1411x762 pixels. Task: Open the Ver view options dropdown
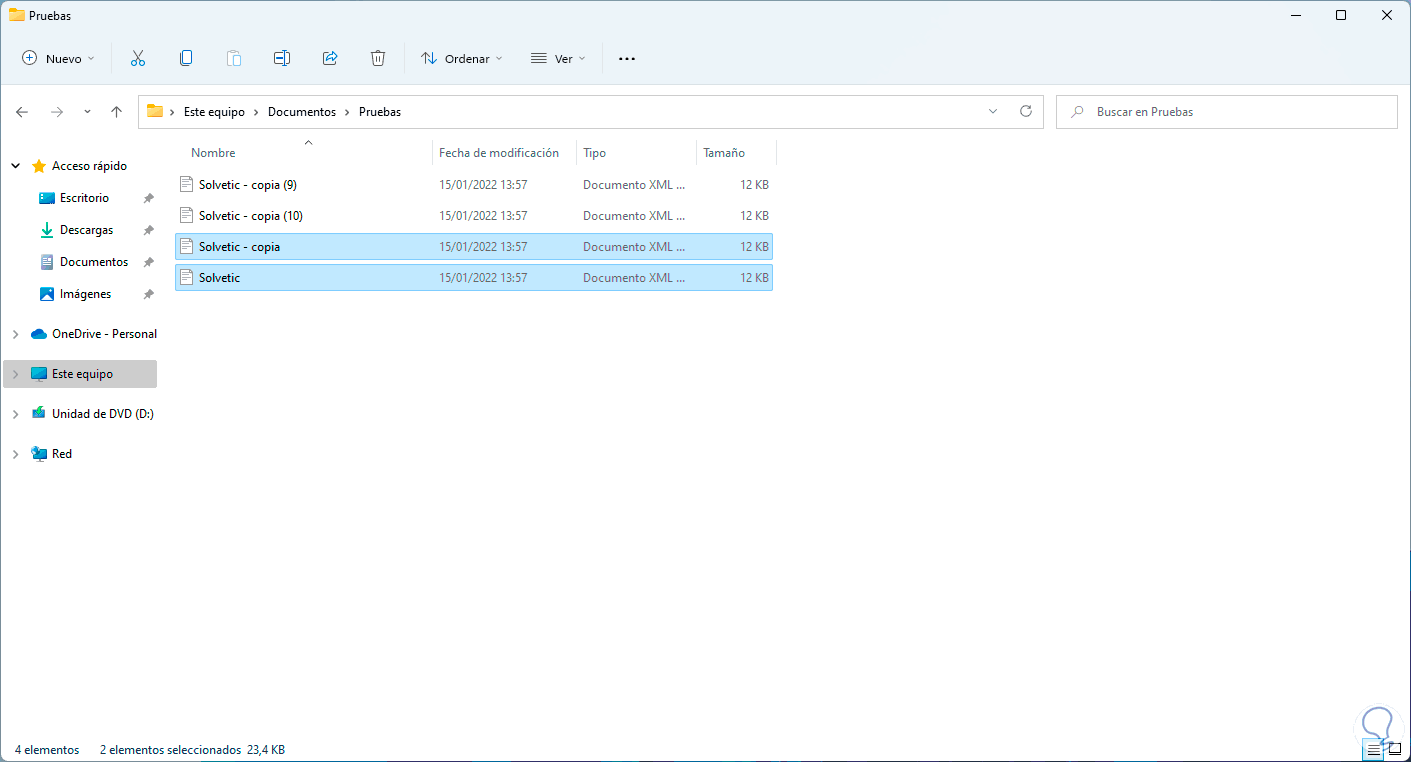click(x=557, y=59)
